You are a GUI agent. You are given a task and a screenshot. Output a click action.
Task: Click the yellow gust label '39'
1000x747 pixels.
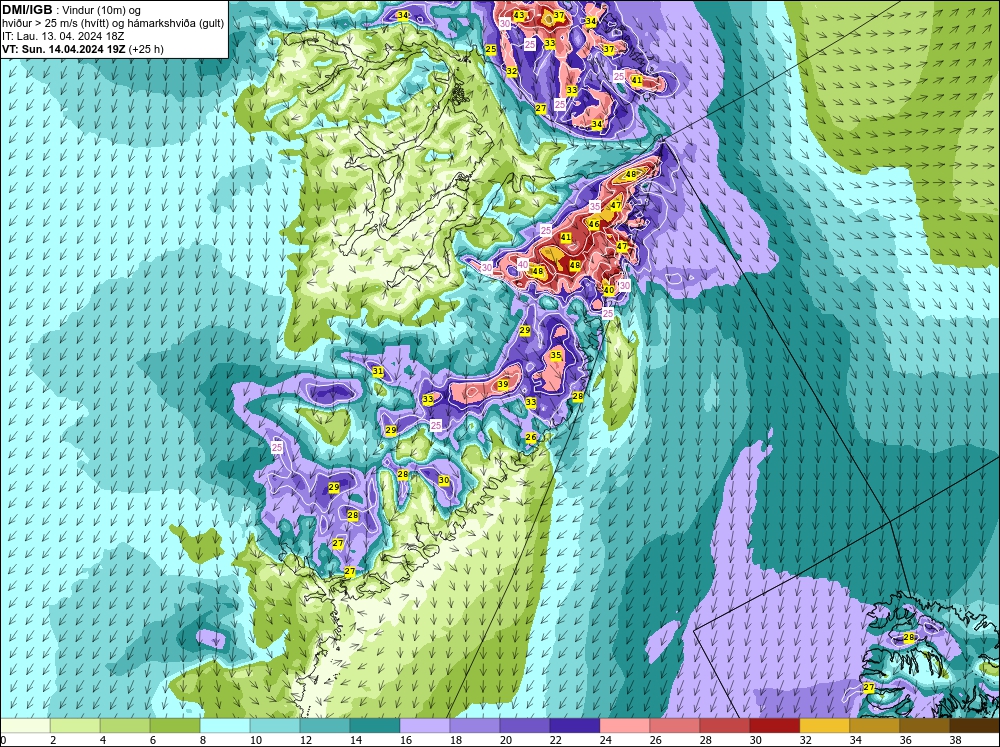click(x=503, y=384)
